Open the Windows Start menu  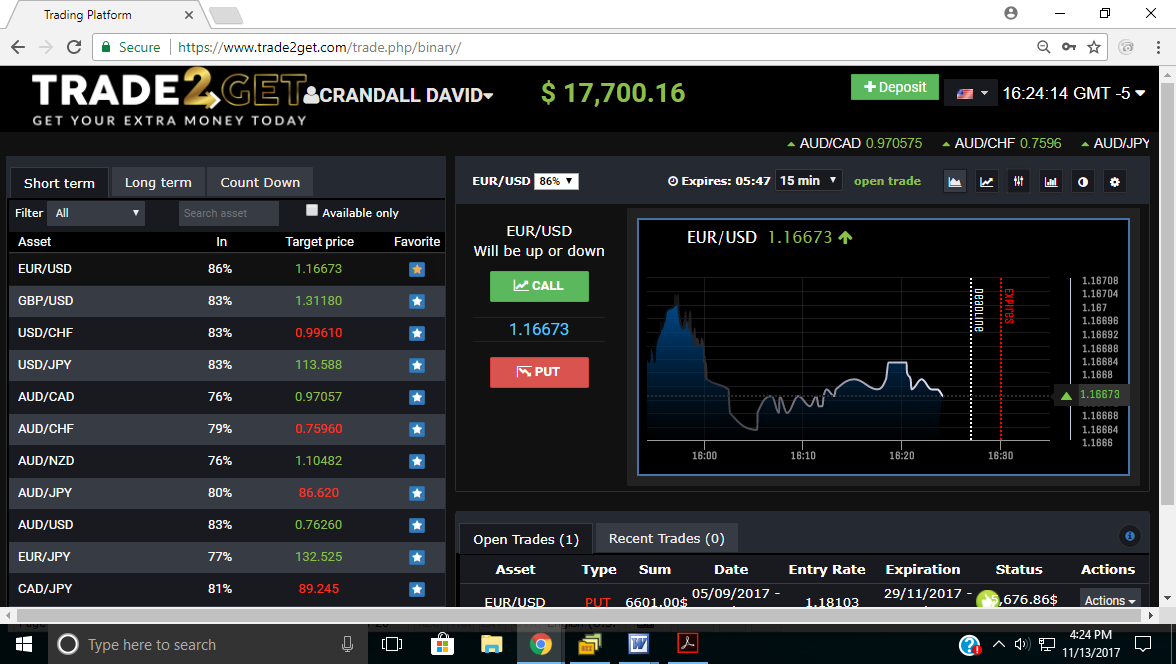coord(24,644)
